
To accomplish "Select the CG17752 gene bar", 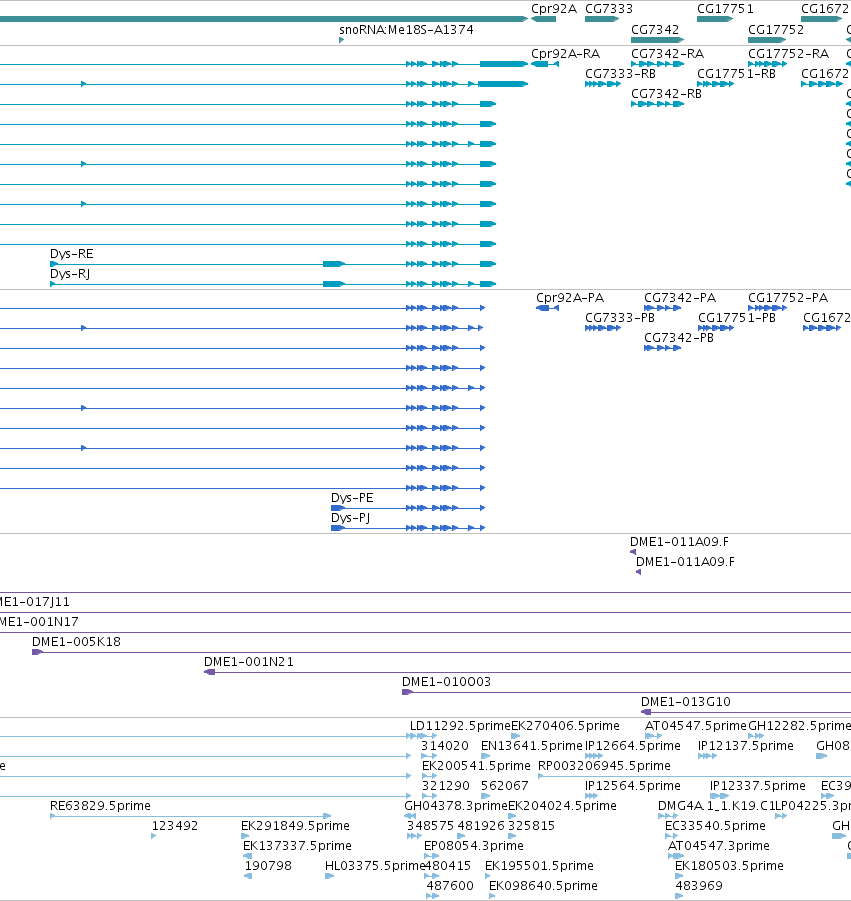I will pyautogui.click(x=767, y=40).
